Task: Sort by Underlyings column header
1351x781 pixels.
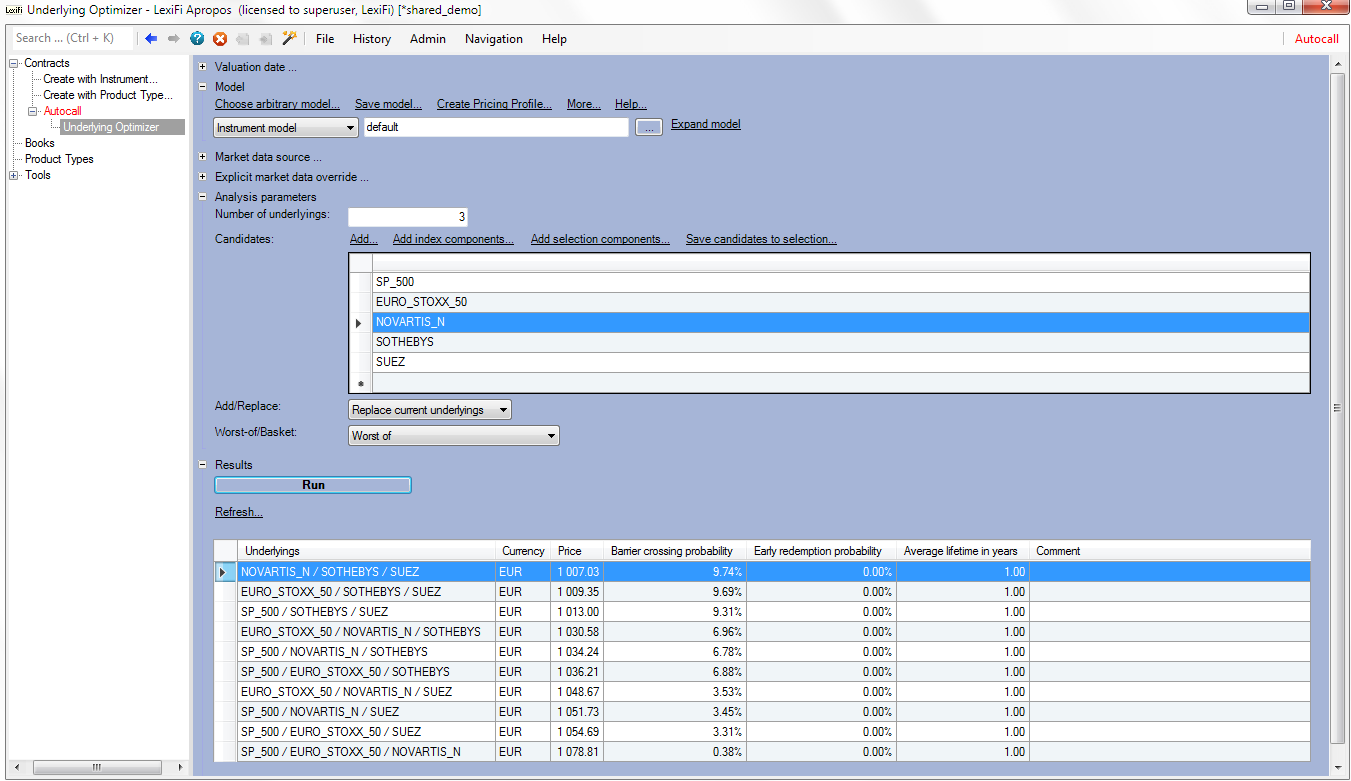Action: click(366, 551)
